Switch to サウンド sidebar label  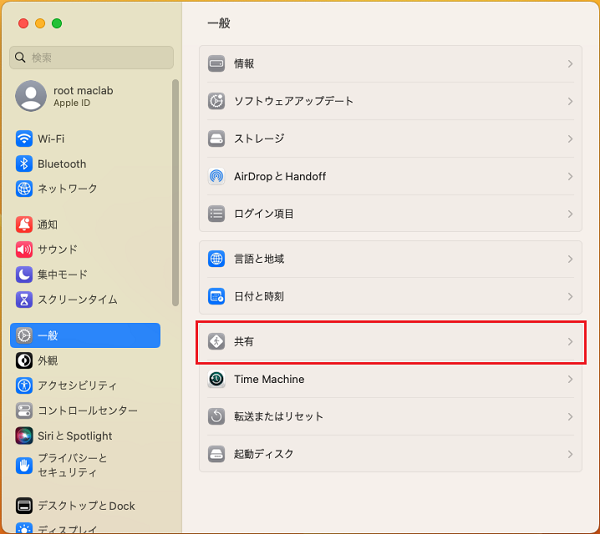(57, 249)
